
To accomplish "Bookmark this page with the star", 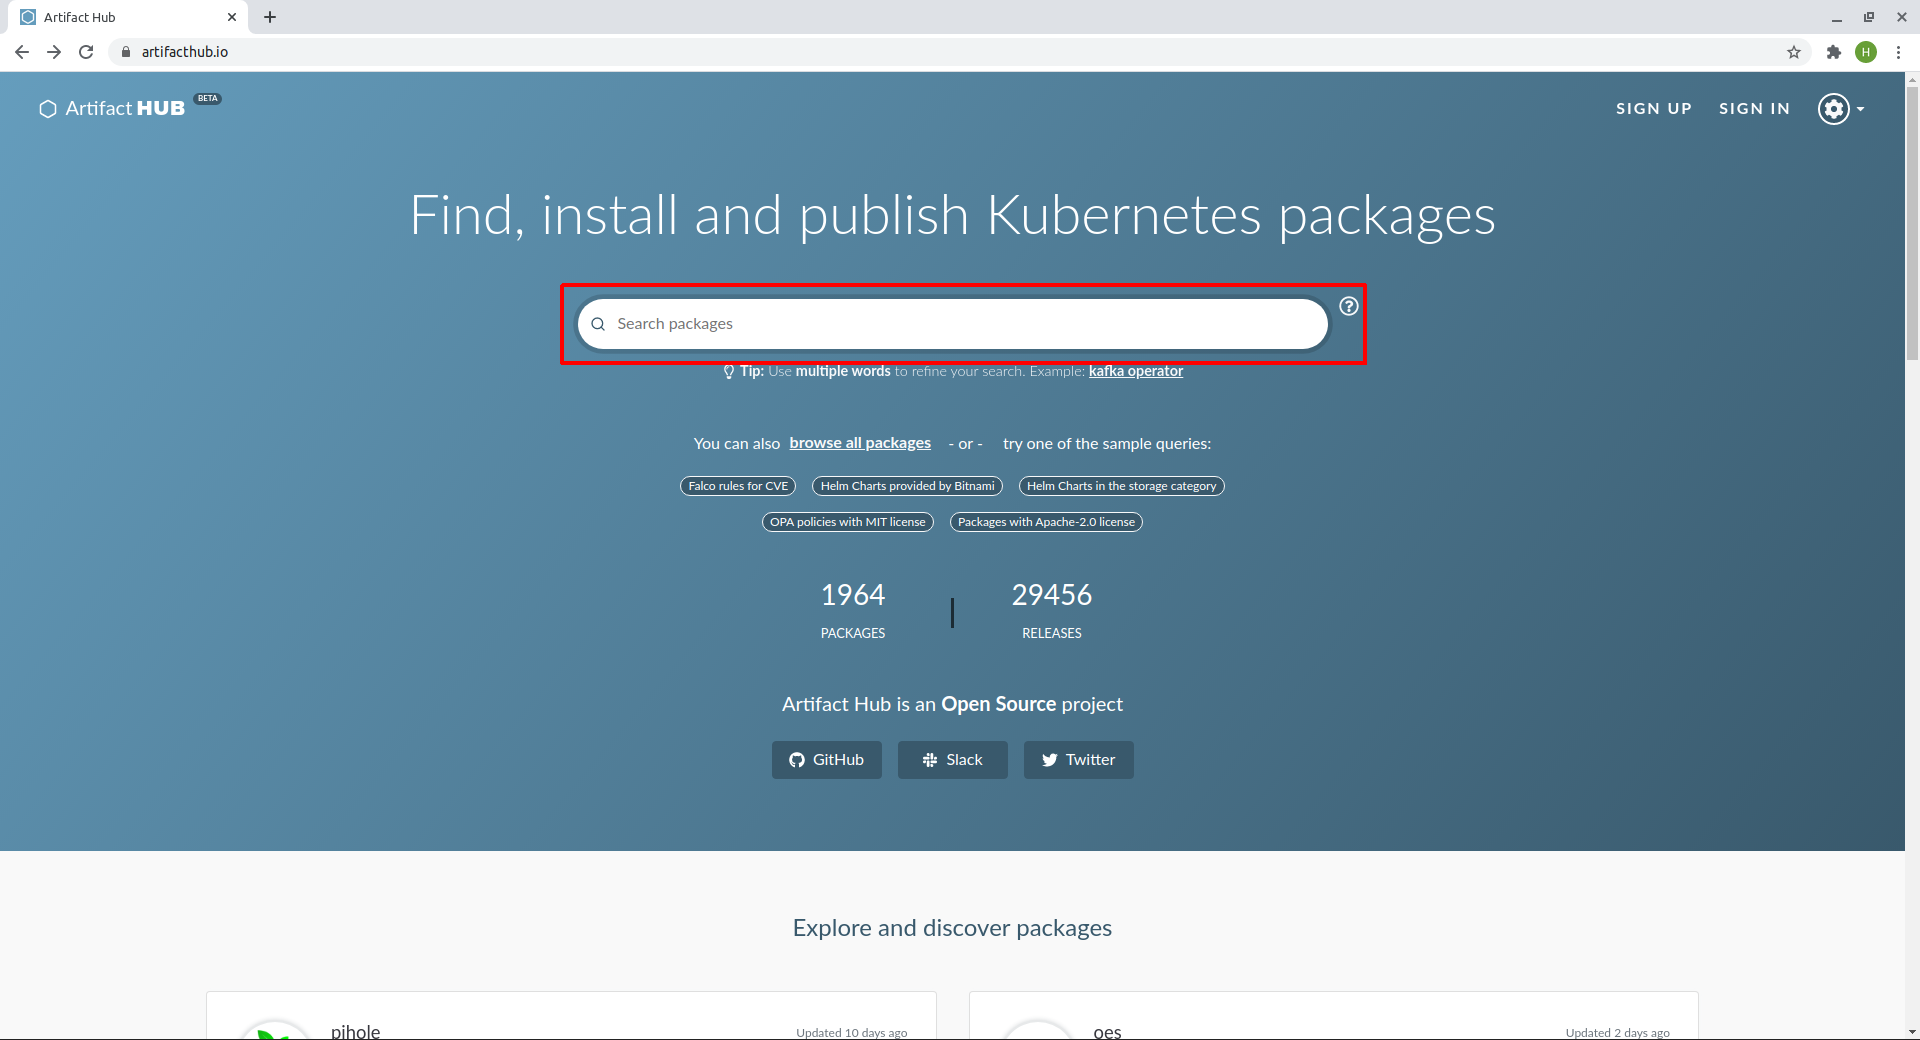I will pos(1794,52).
